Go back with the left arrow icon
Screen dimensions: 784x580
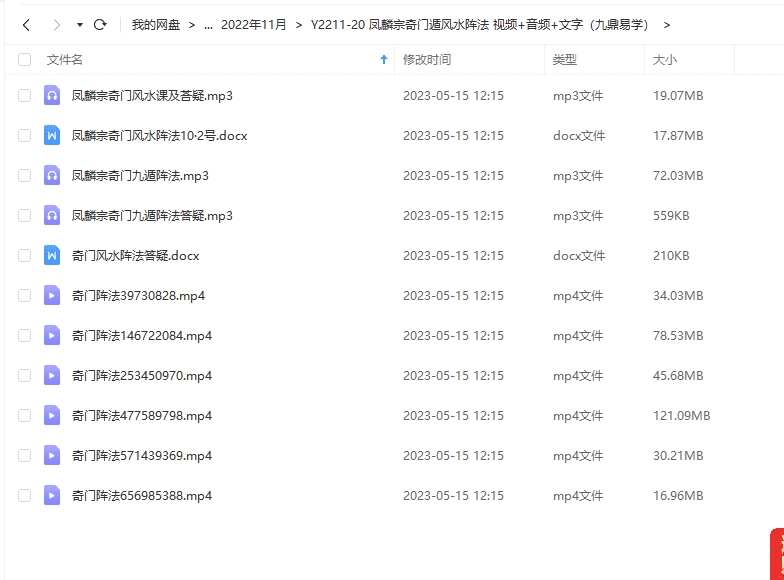pyautogui.click(x=26, y=24)
